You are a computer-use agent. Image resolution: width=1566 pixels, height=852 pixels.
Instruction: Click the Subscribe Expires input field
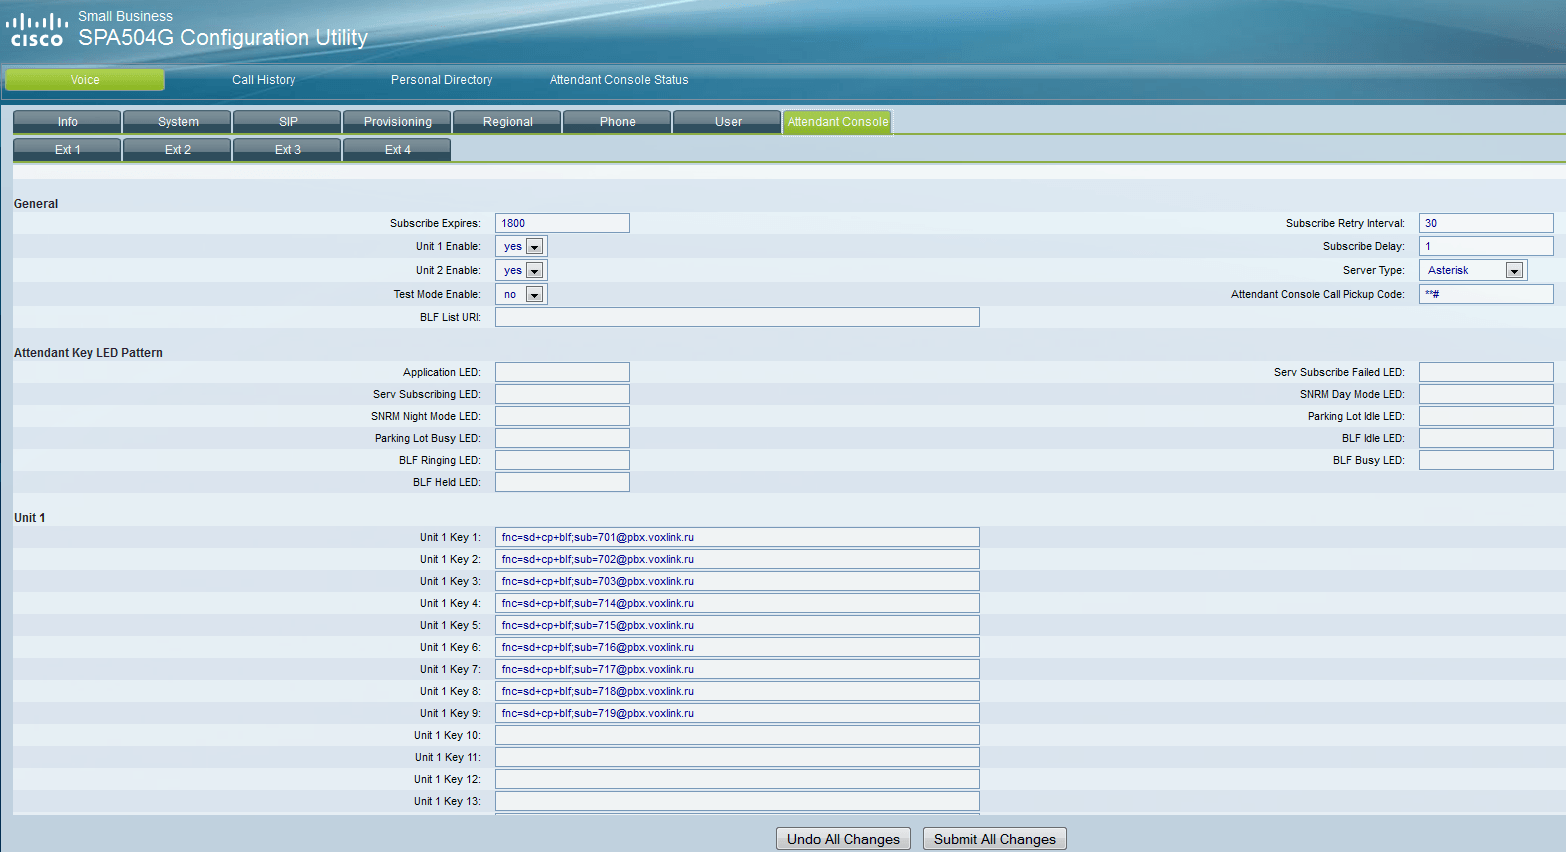click(562, 223)
